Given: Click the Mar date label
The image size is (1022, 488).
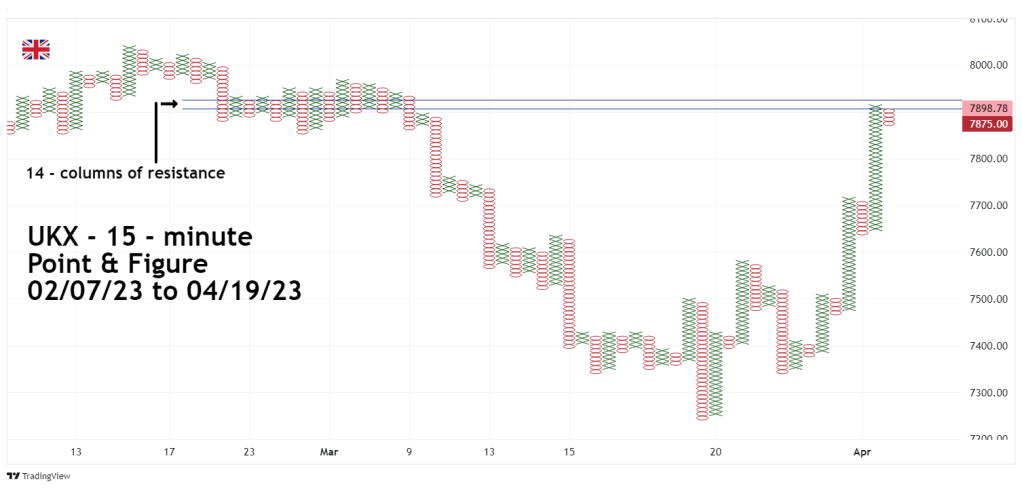Looking at the screenshot, I should tap(329, 453).
